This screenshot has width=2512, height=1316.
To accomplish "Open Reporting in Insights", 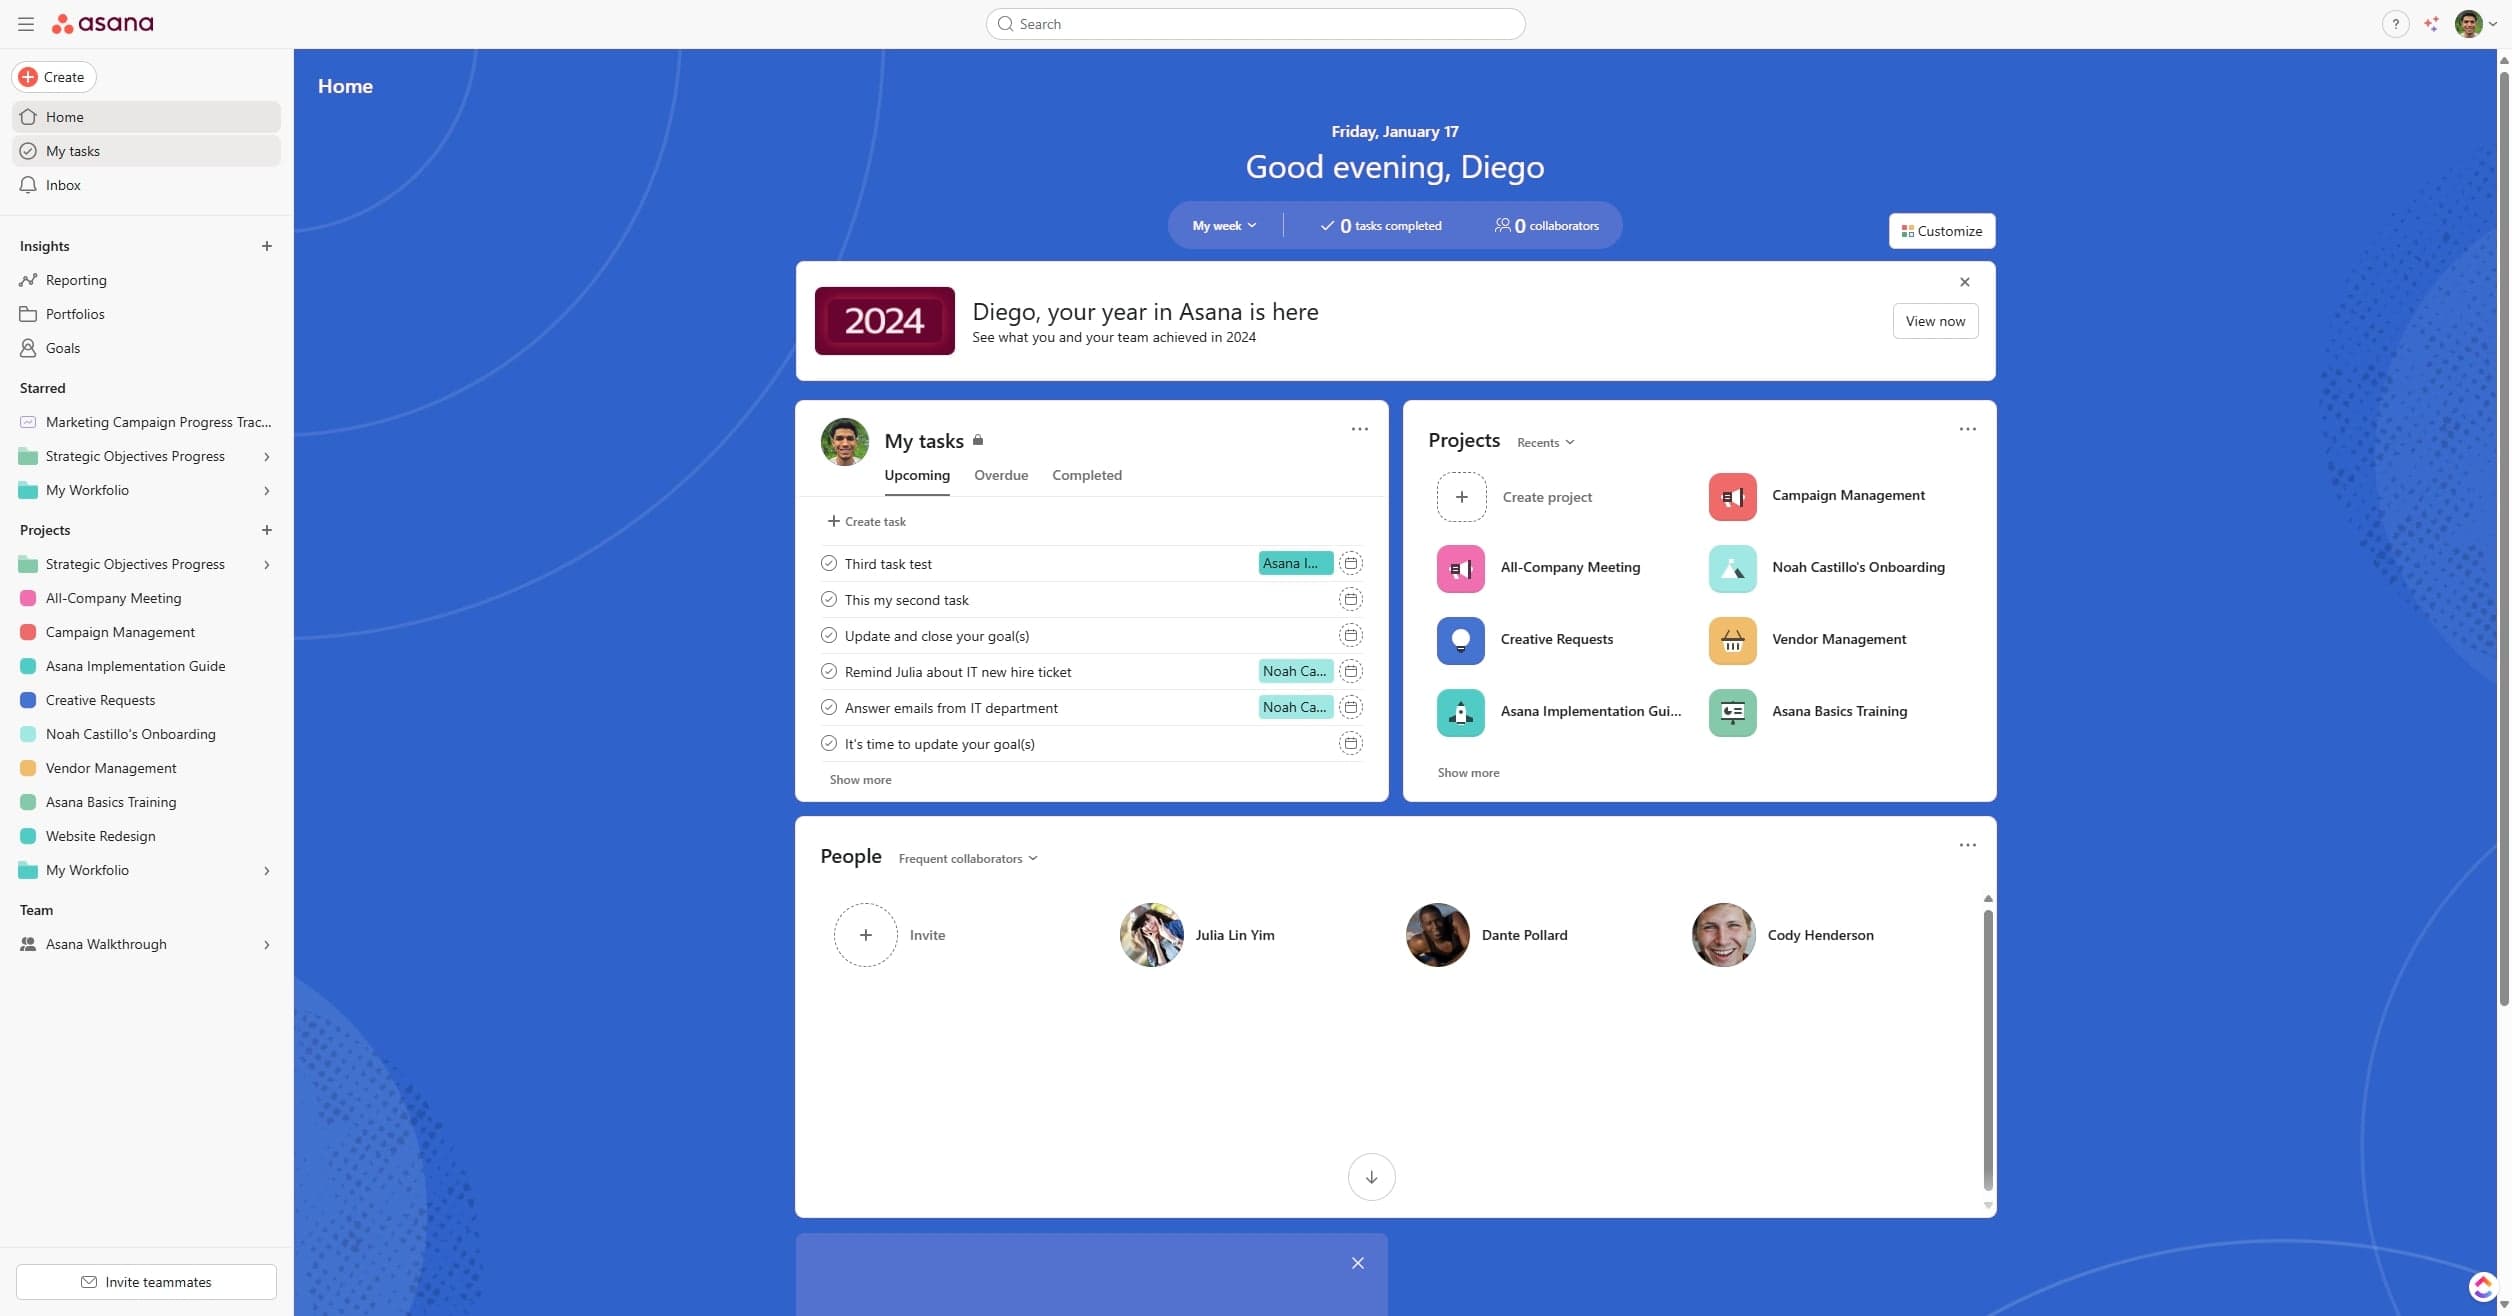I will click(76, 280).
